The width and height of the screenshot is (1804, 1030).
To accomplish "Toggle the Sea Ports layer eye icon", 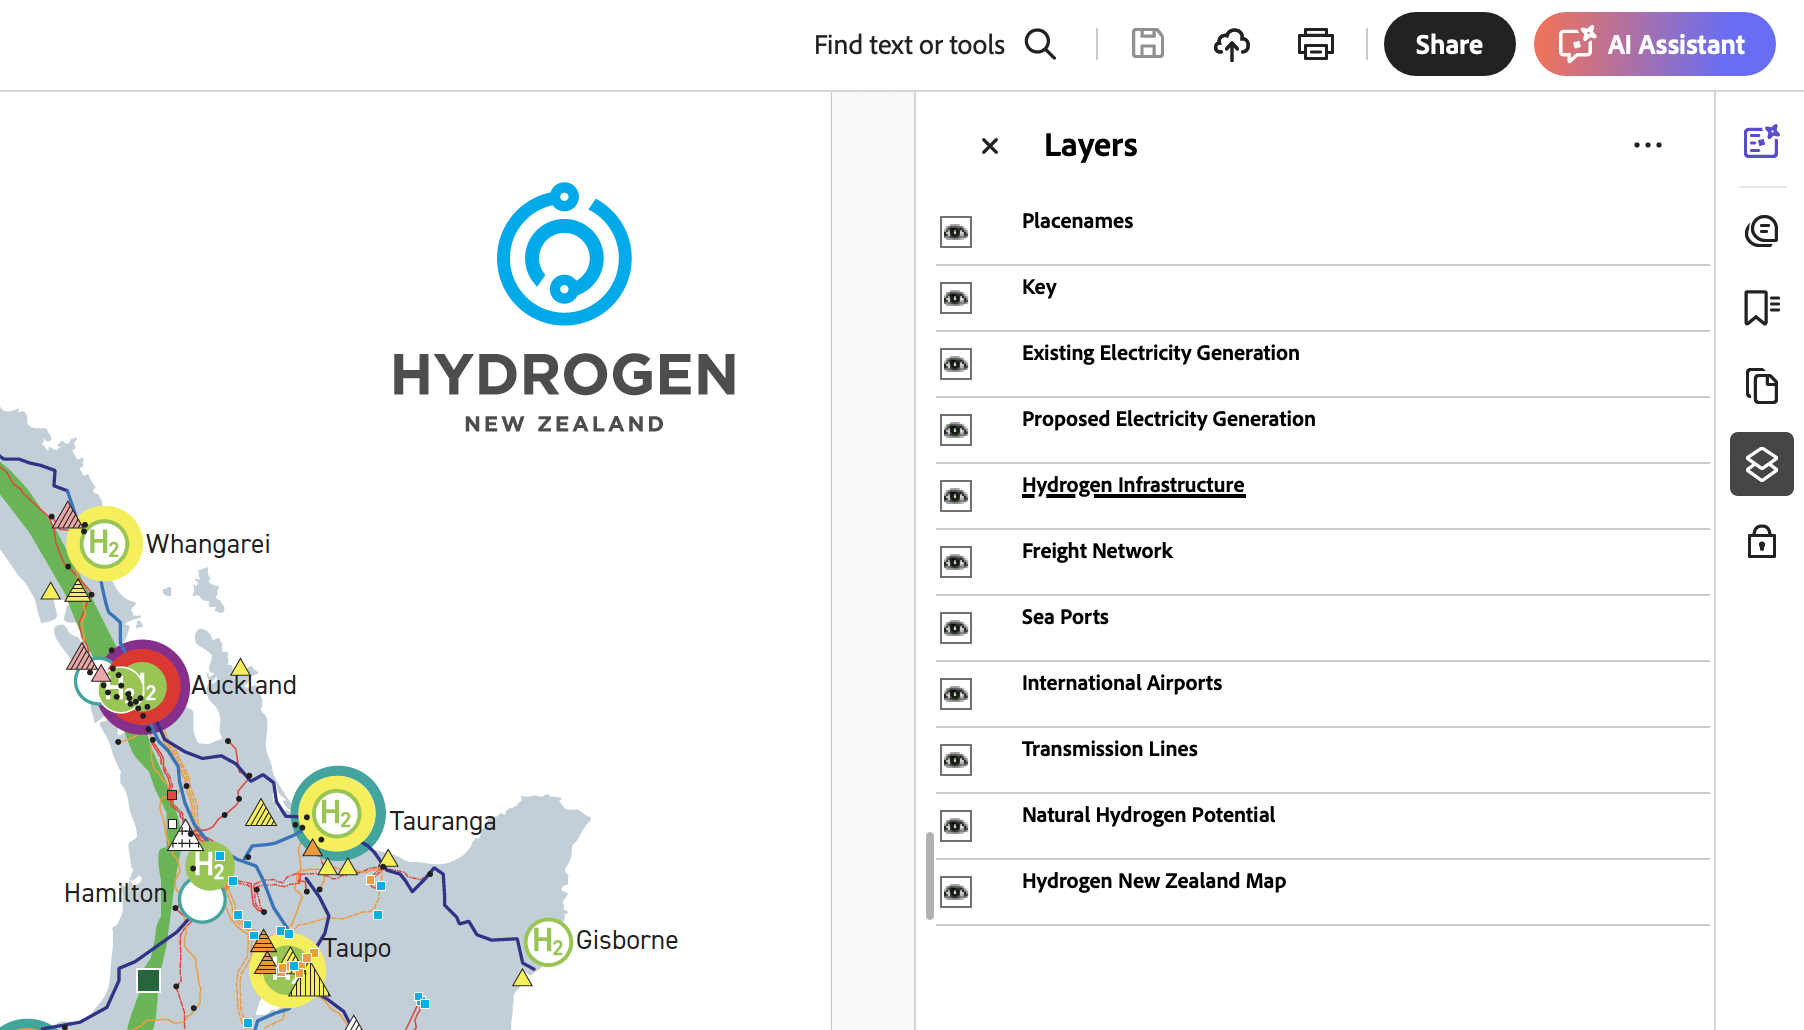I will 955,627.
